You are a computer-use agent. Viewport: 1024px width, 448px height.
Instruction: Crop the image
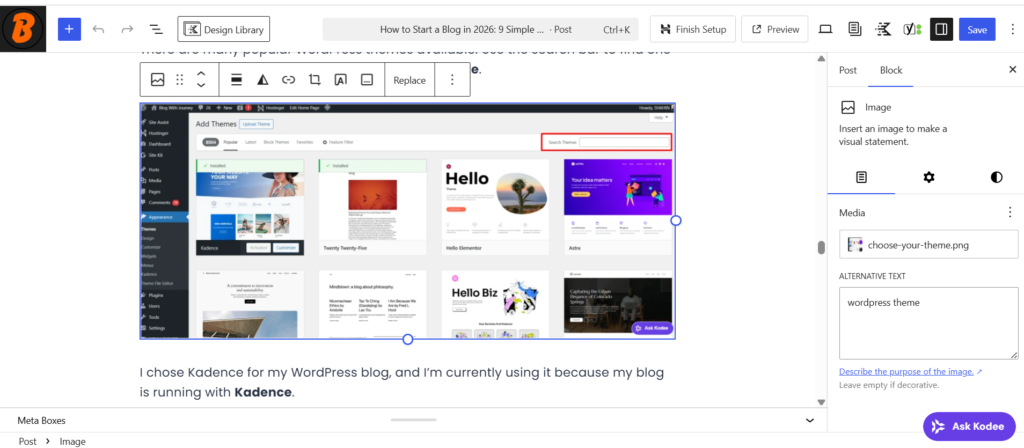315,80
